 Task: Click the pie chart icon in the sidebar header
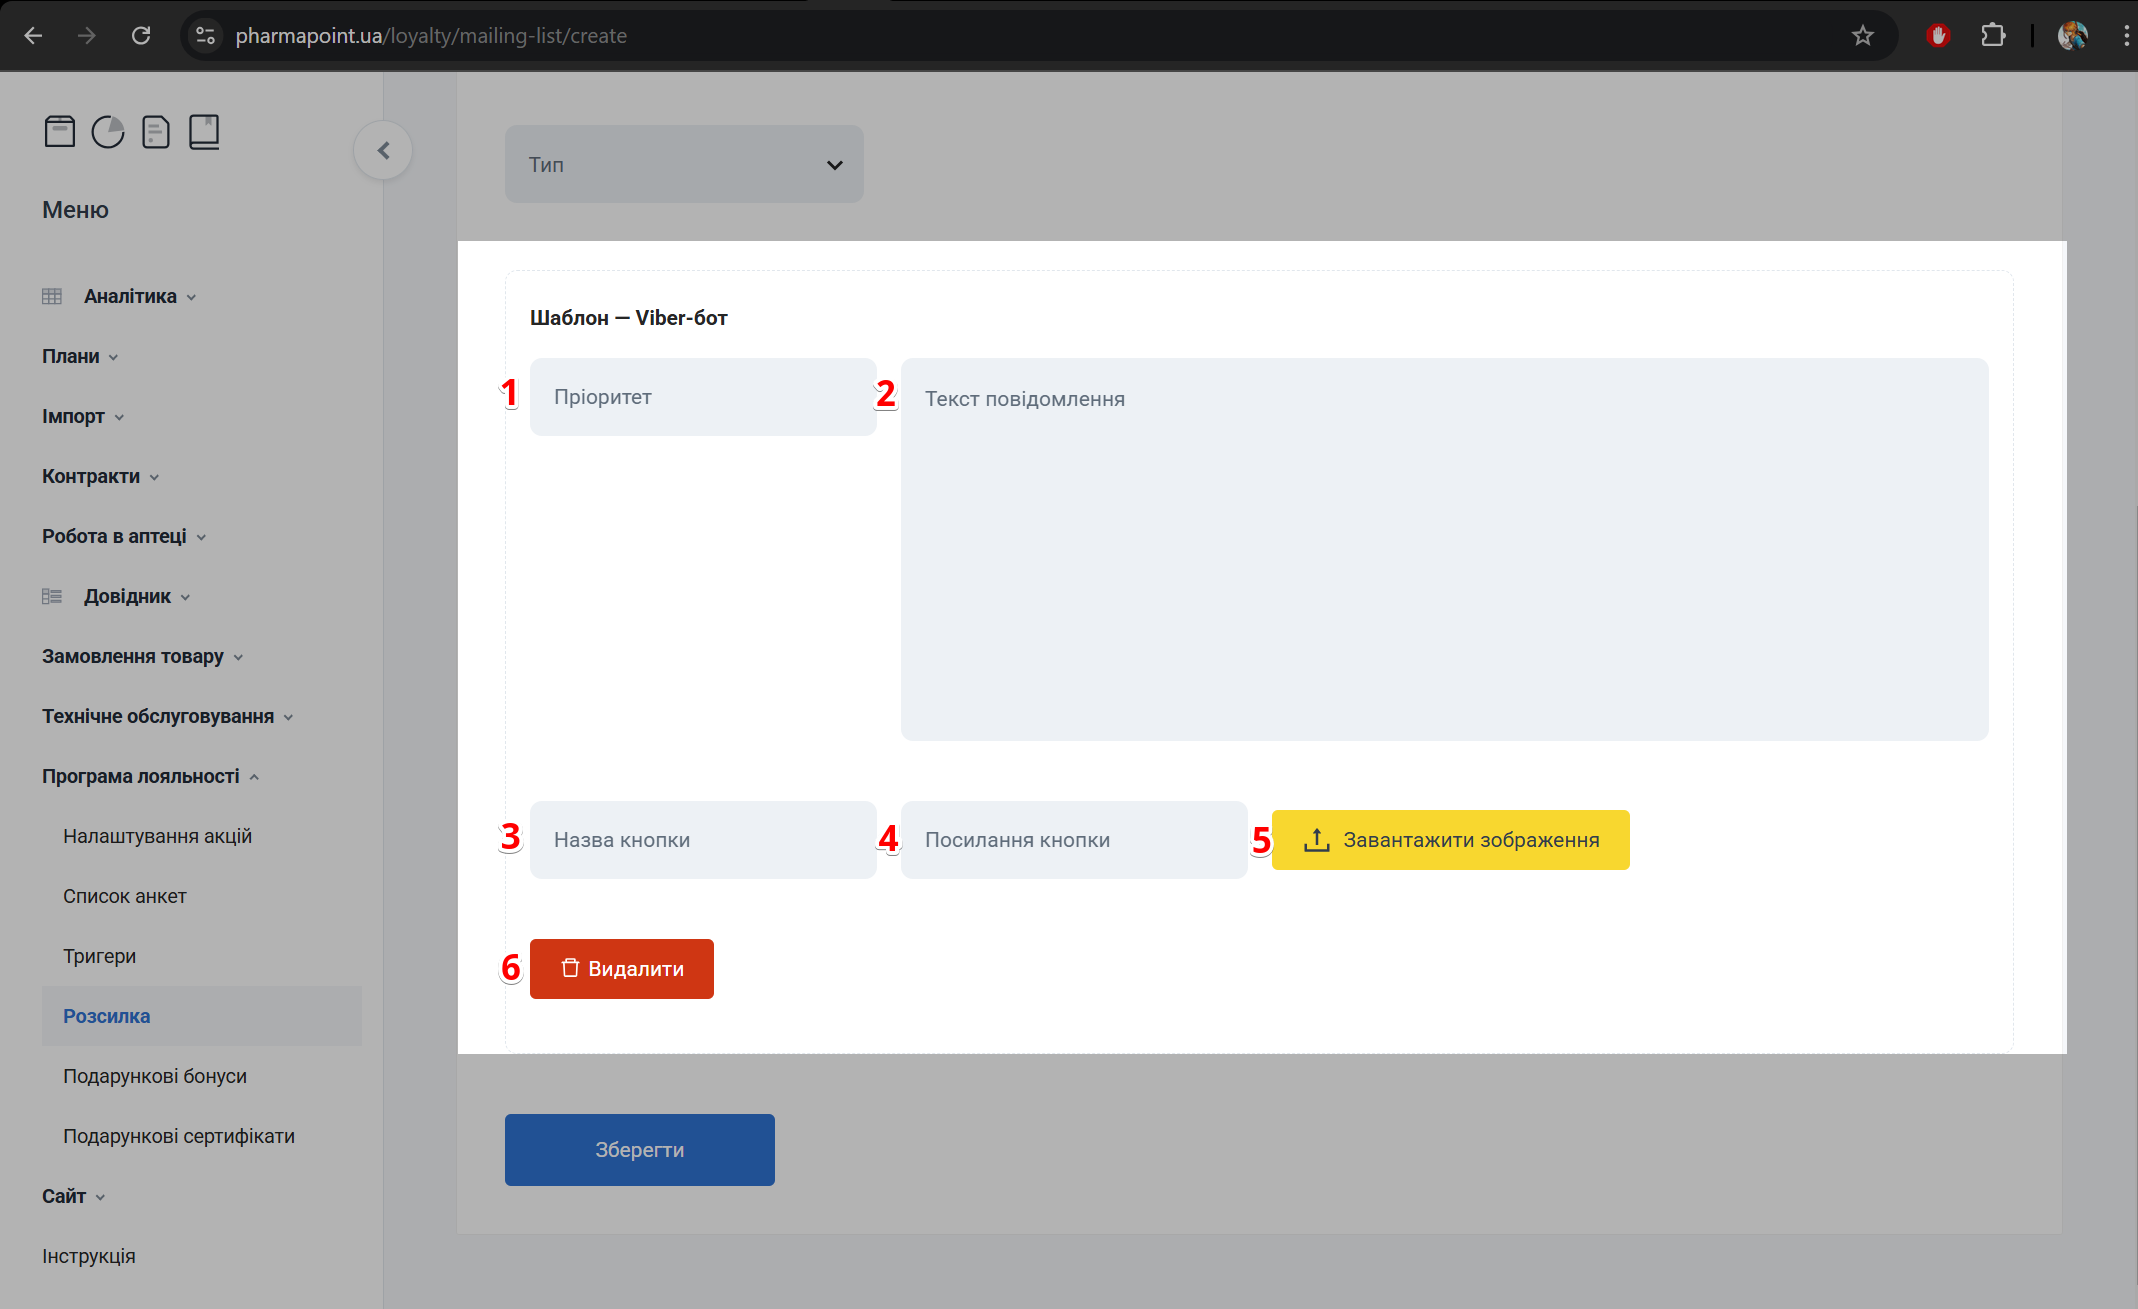108,131
